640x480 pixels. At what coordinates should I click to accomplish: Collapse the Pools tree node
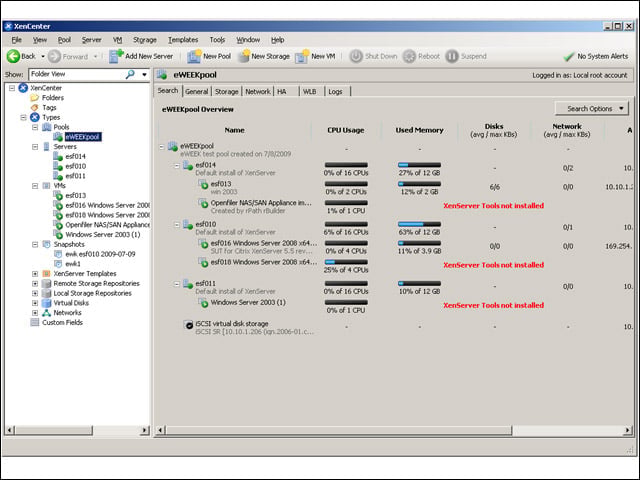[35, 127]
